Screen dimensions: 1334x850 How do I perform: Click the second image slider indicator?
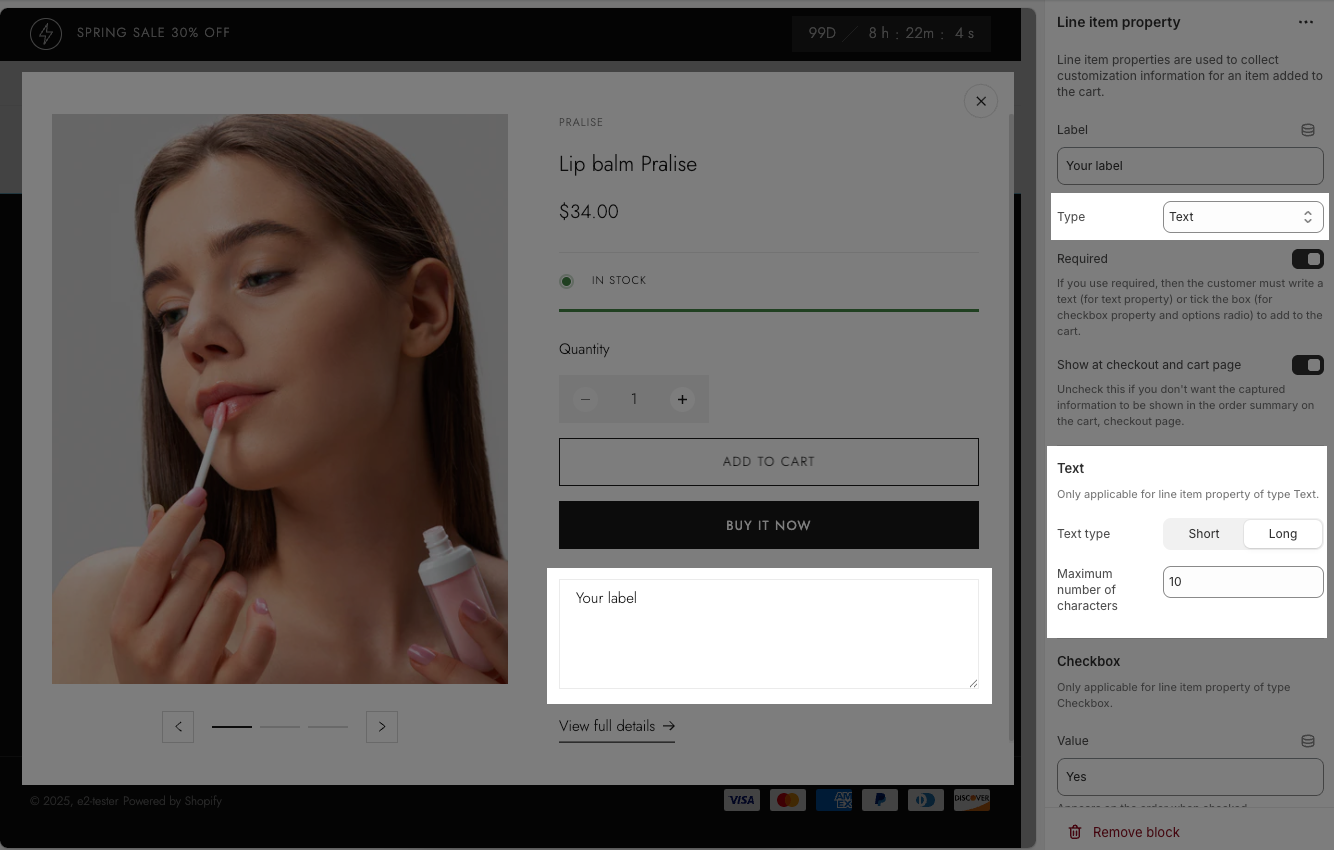(280, 727)
